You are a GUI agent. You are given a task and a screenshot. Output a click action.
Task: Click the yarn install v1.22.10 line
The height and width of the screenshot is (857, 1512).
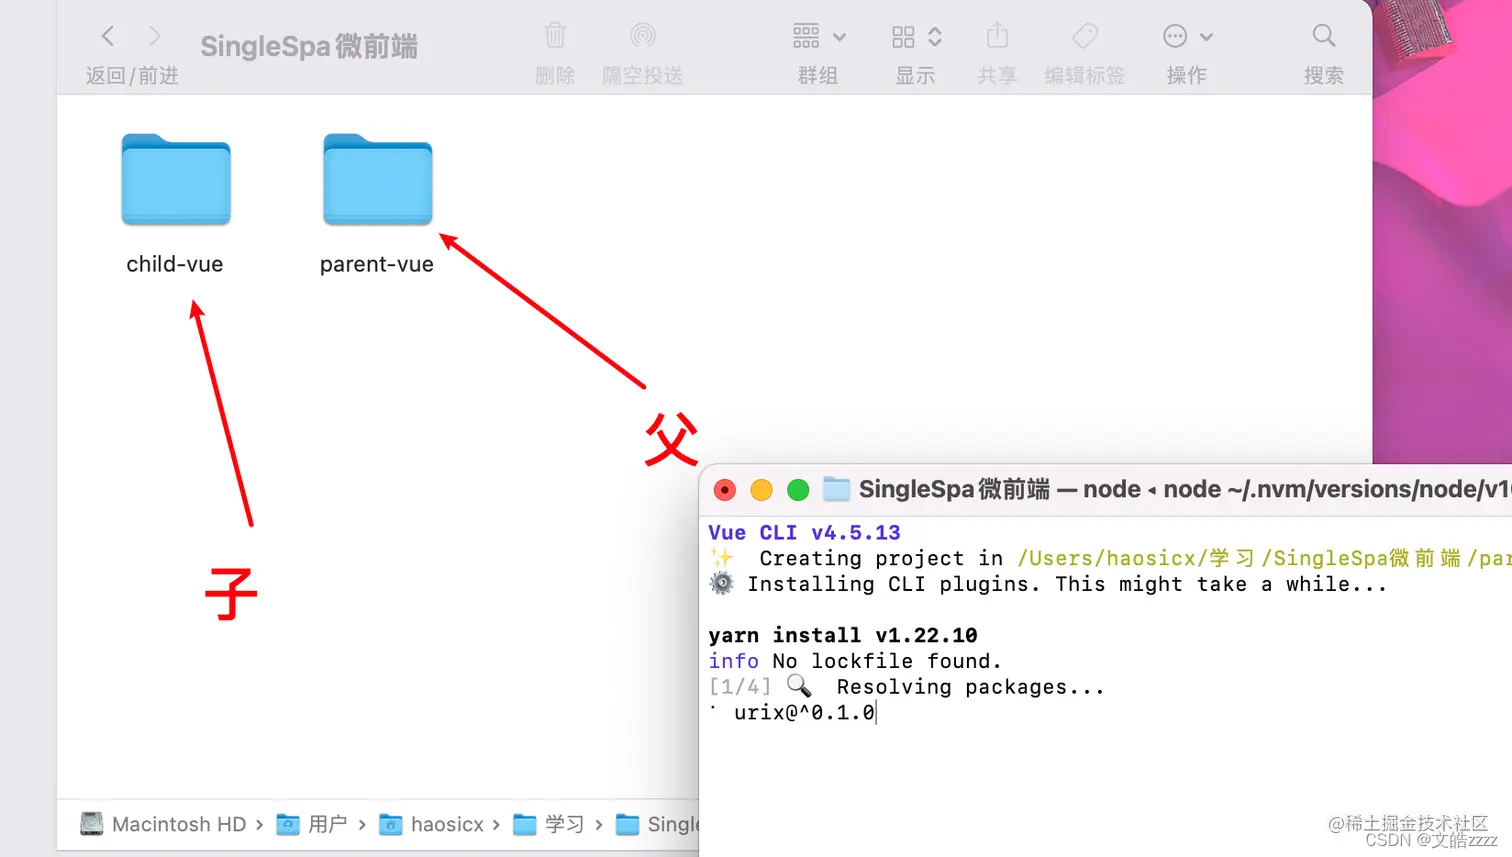point(843,636)
